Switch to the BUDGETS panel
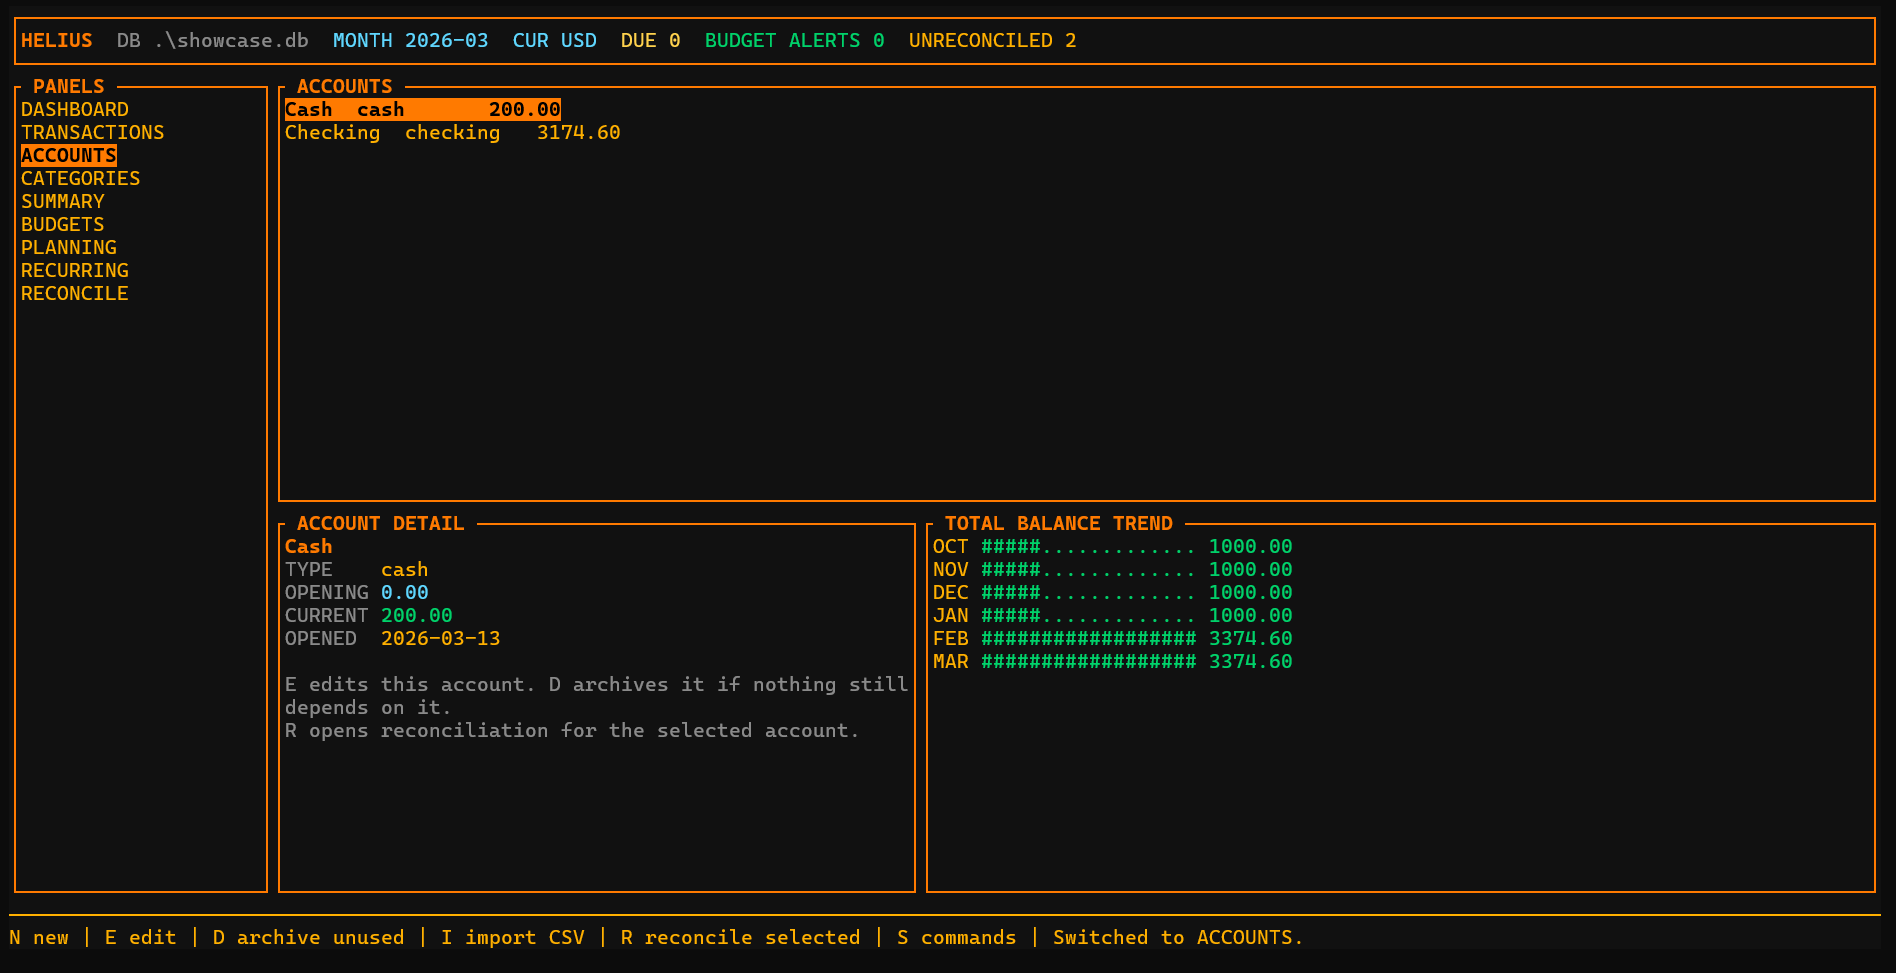 tap(62, 224)
